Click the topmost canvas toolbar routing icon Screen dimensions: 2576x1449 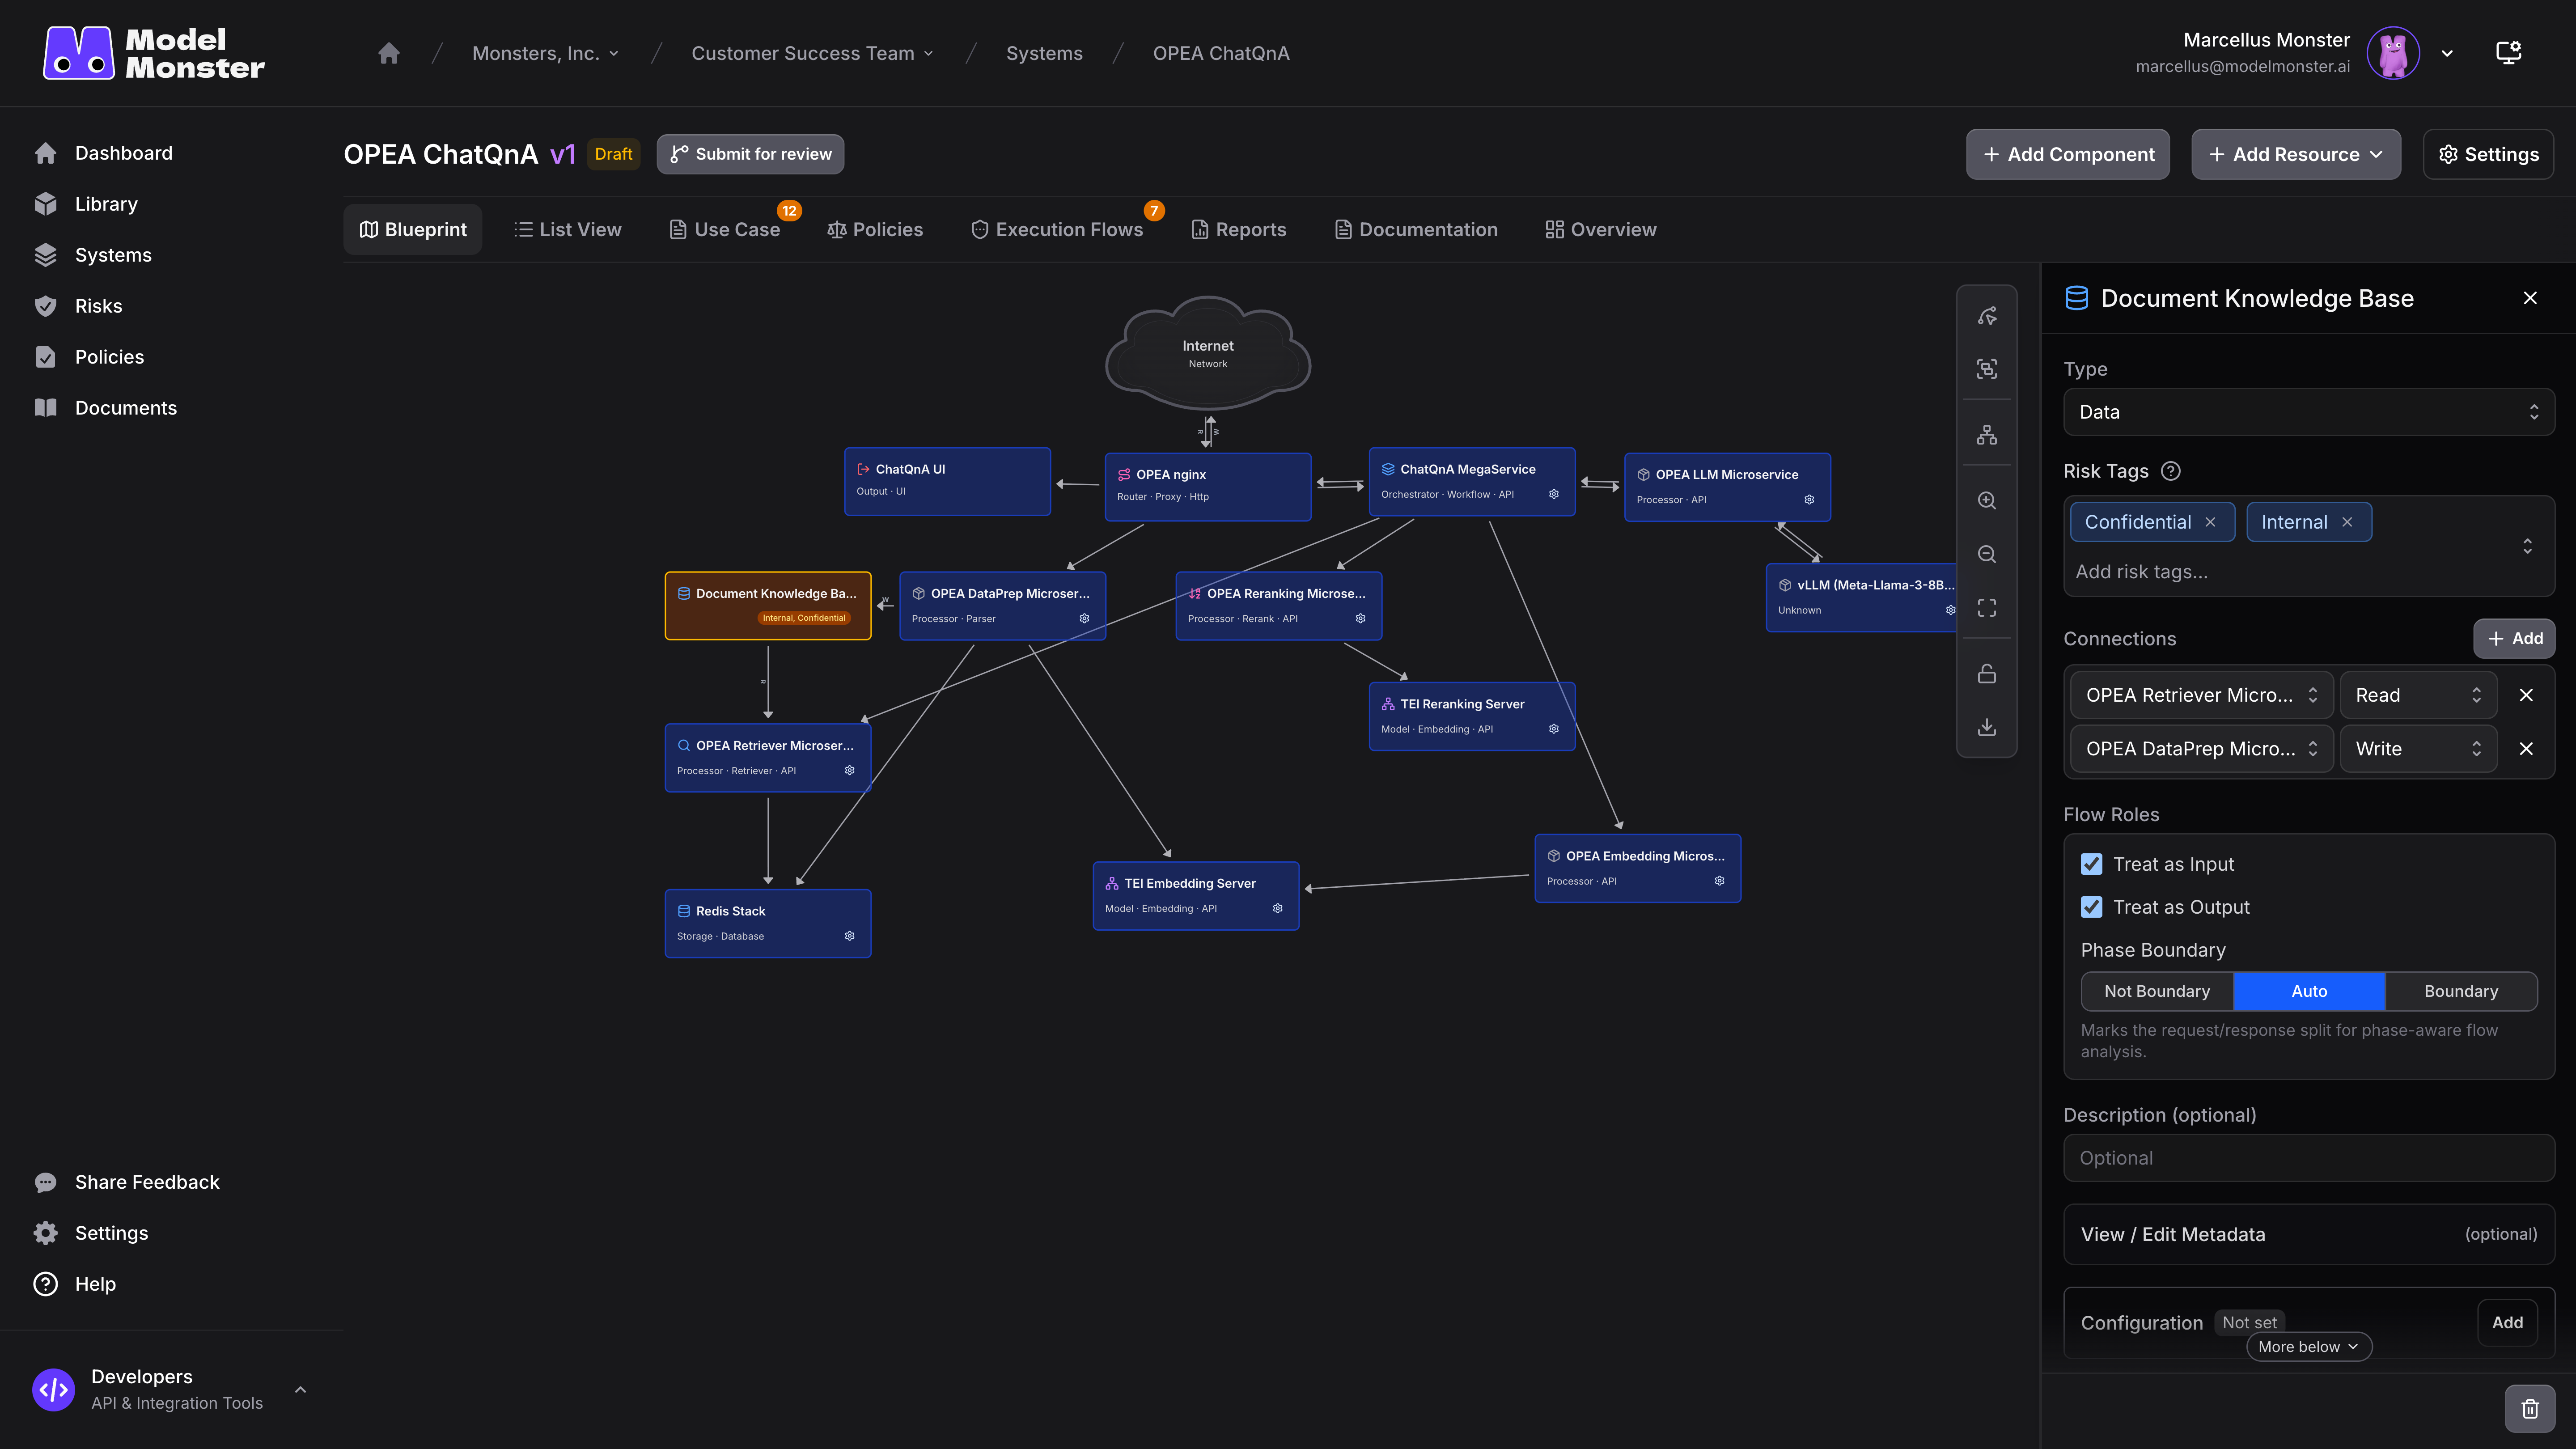[x=1987, y=316]
